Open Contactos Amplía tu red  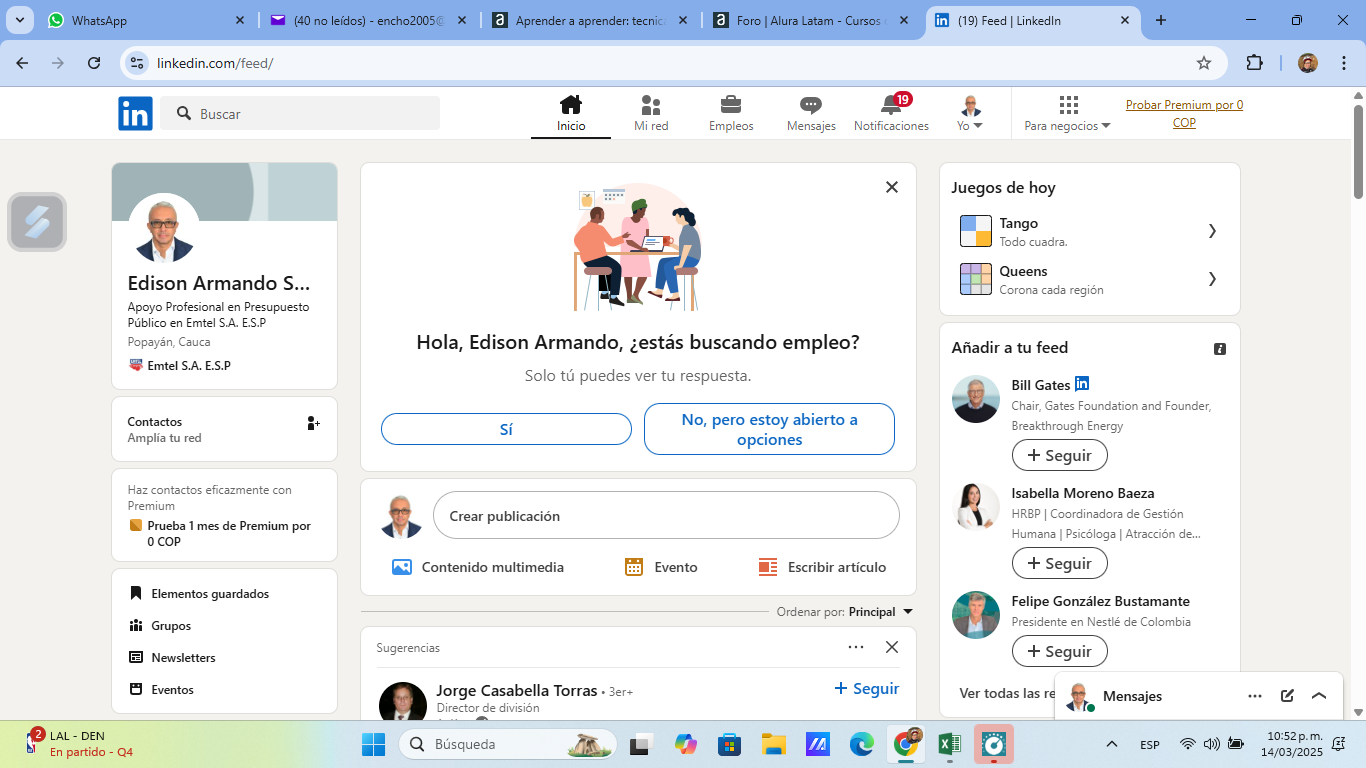[x=224, y=429]
